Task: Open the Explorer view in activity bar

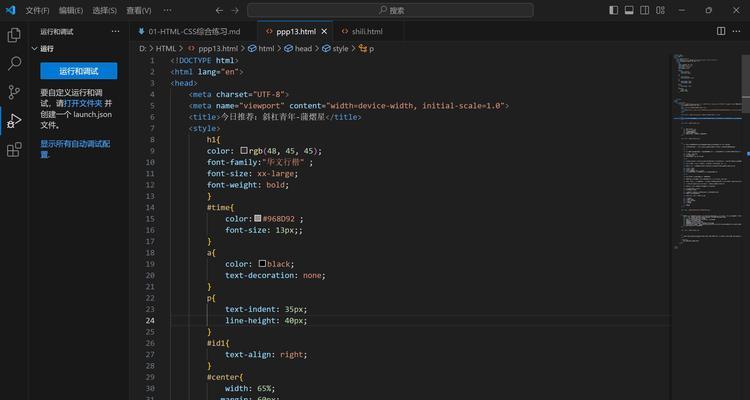Action: pos(14,35)
